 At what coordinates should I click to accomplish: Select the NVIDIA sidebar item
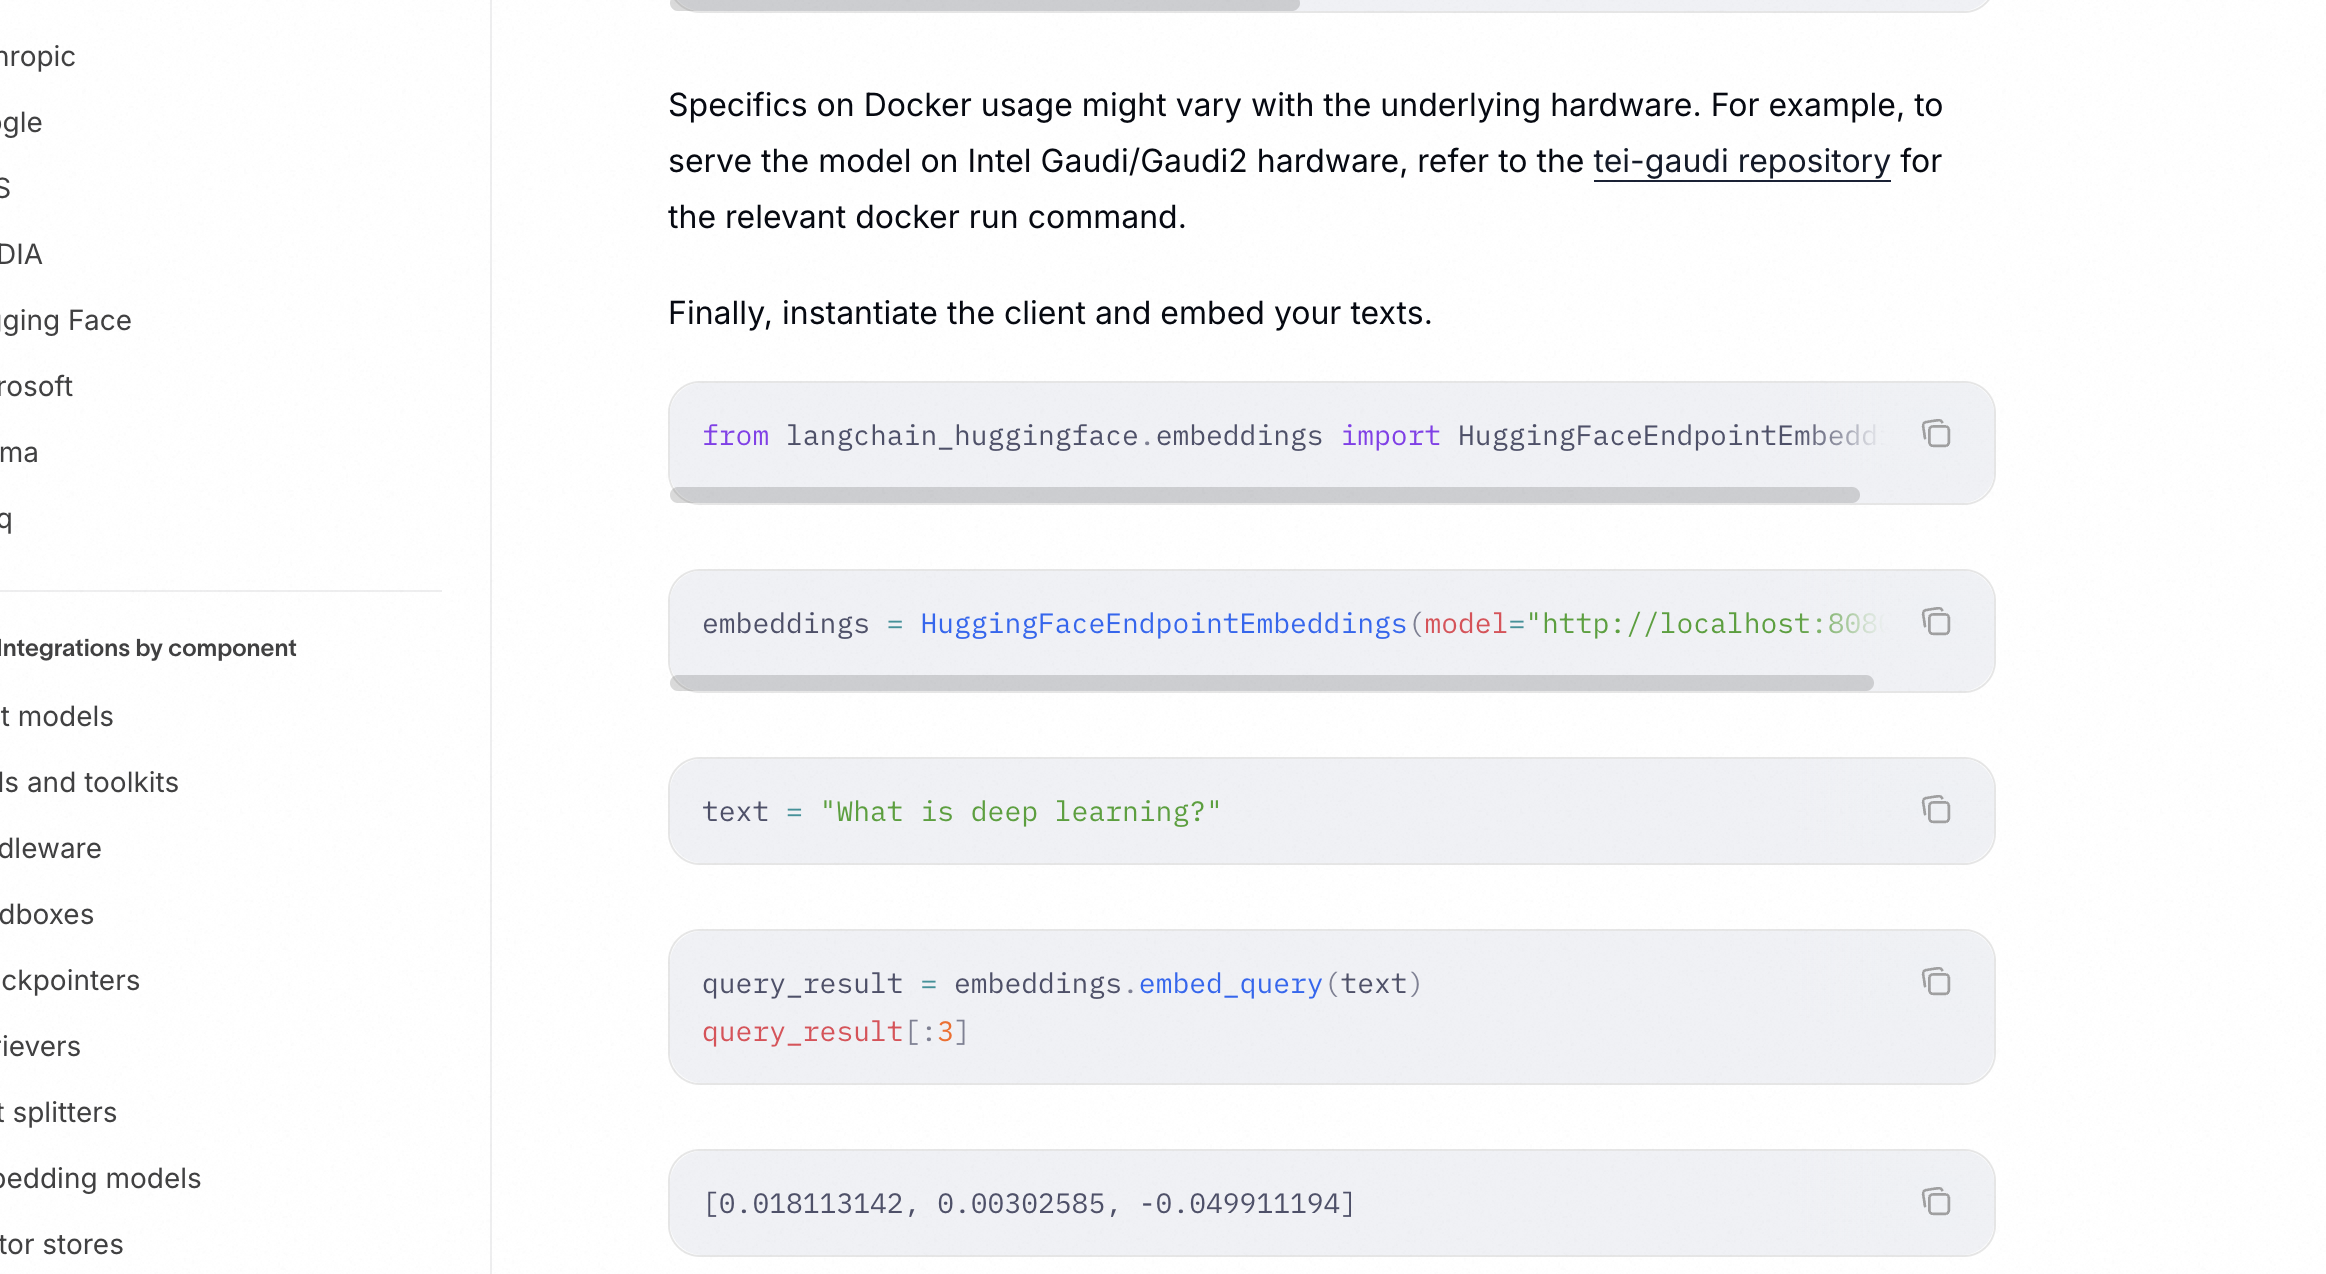click(21, 254)
